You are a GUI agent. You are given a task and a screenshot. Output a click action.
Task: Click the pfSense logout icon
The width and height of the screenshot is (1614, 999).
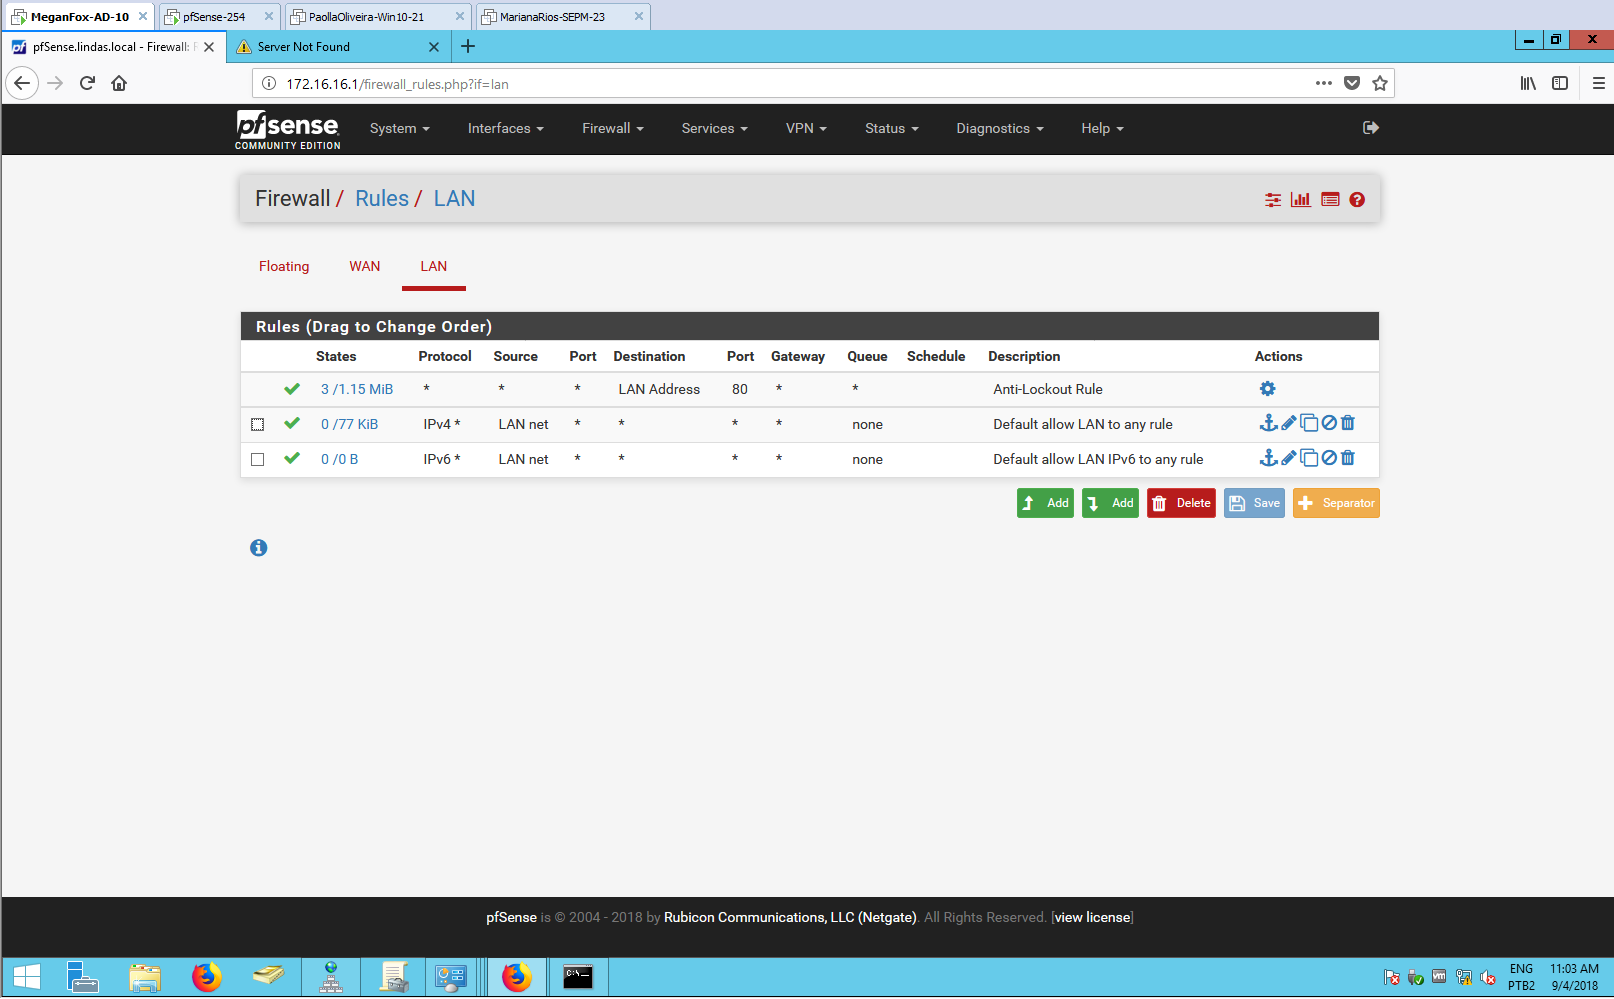point(1371,128)
